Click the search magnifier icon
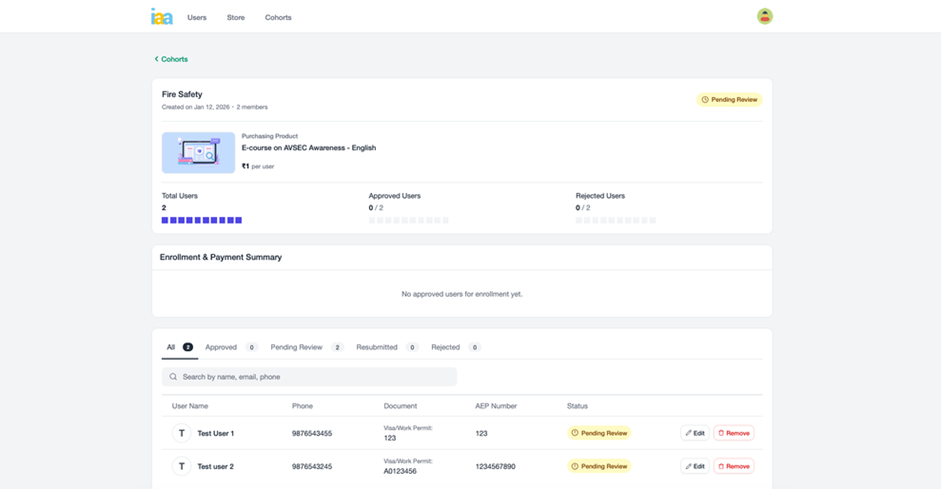 point(173,377)
